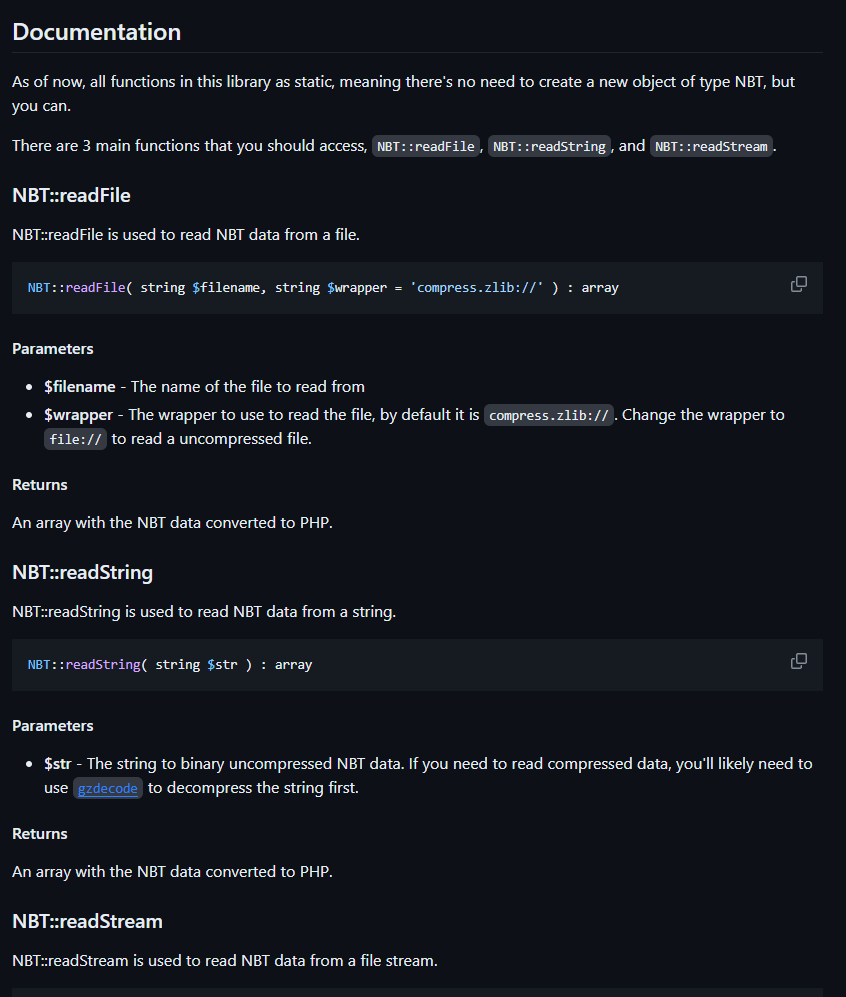Screen dimensions: 846x997
Task: Click the first Returns subheading
Action: tap(39, 485)
